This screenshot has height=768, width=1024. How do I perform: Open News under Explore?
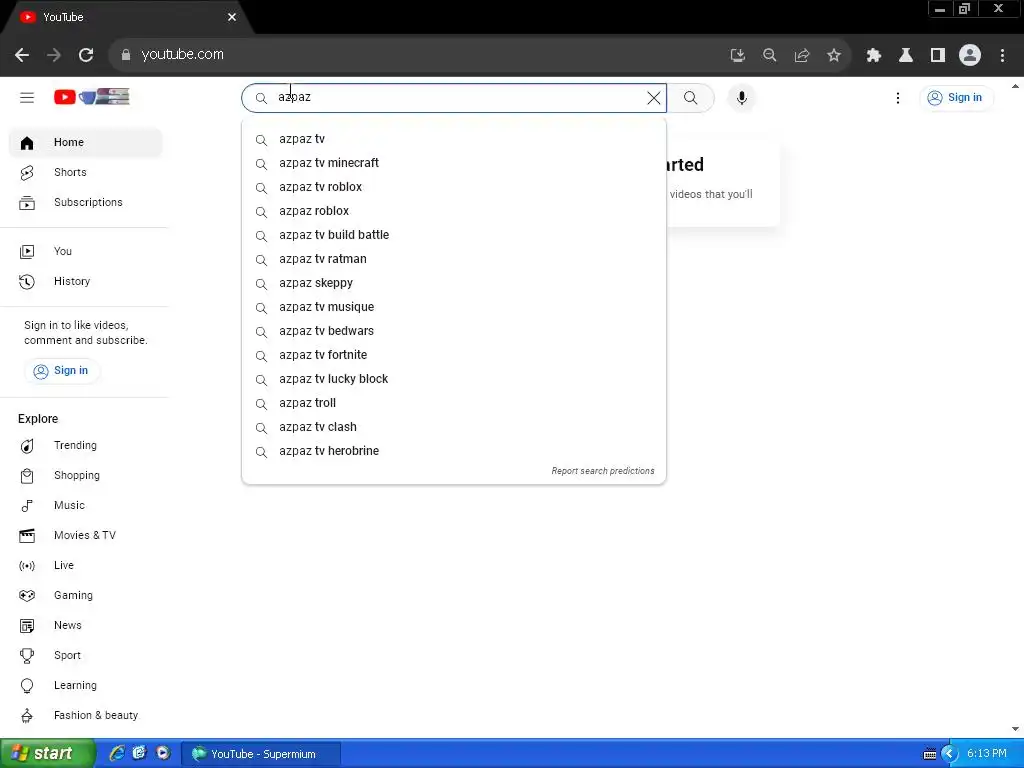pyautogui.click(x=86, y=626)
